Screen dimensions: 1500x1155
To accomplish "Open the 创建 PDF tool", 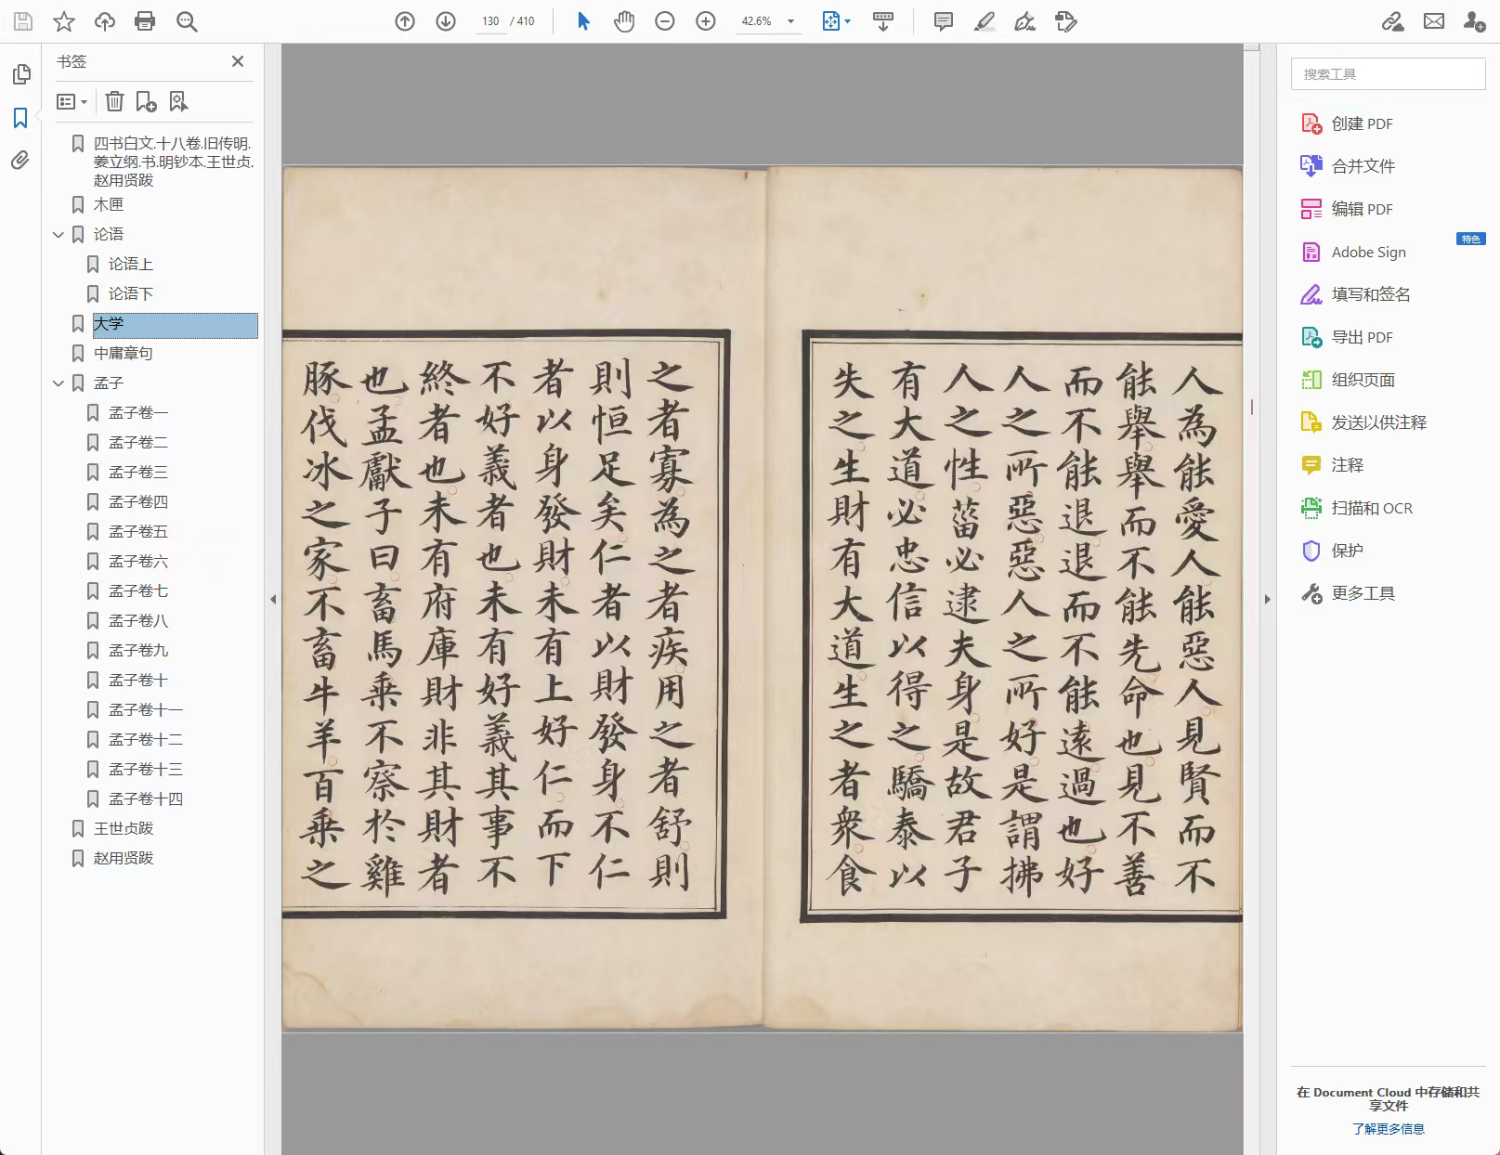I will 1346,124.
